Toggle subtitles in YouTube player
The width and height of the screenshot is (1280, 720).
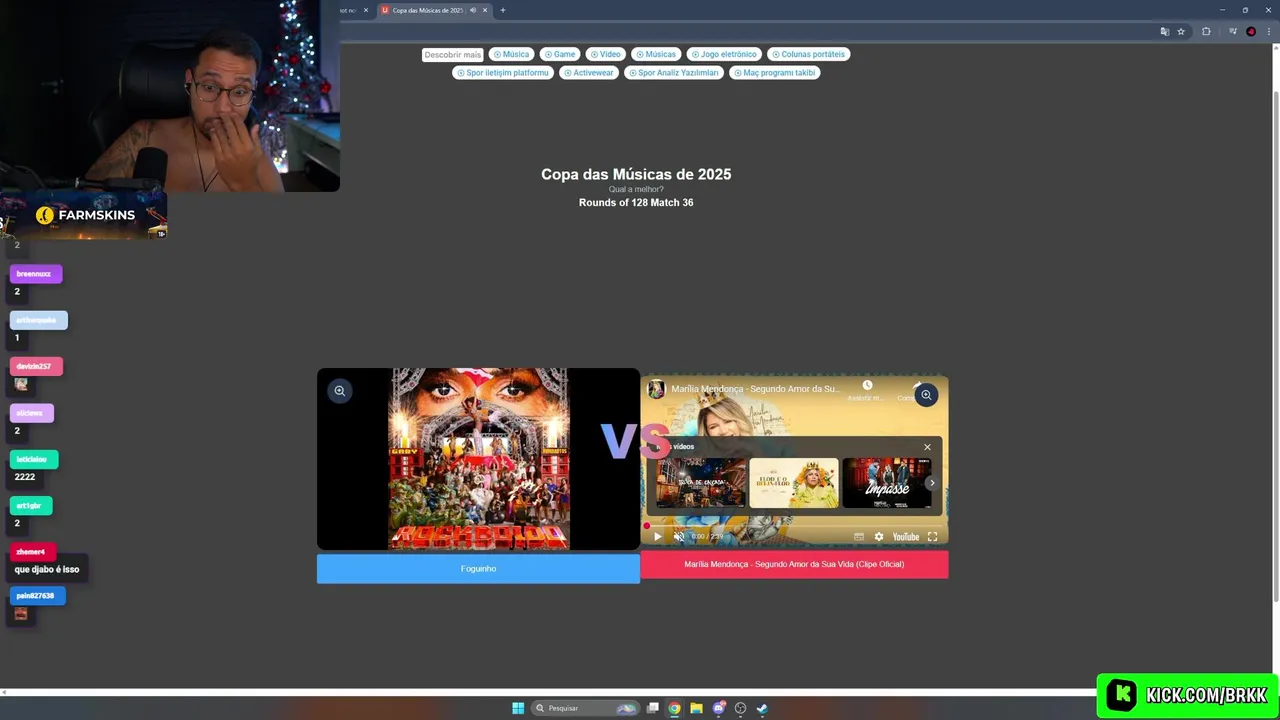859,537
